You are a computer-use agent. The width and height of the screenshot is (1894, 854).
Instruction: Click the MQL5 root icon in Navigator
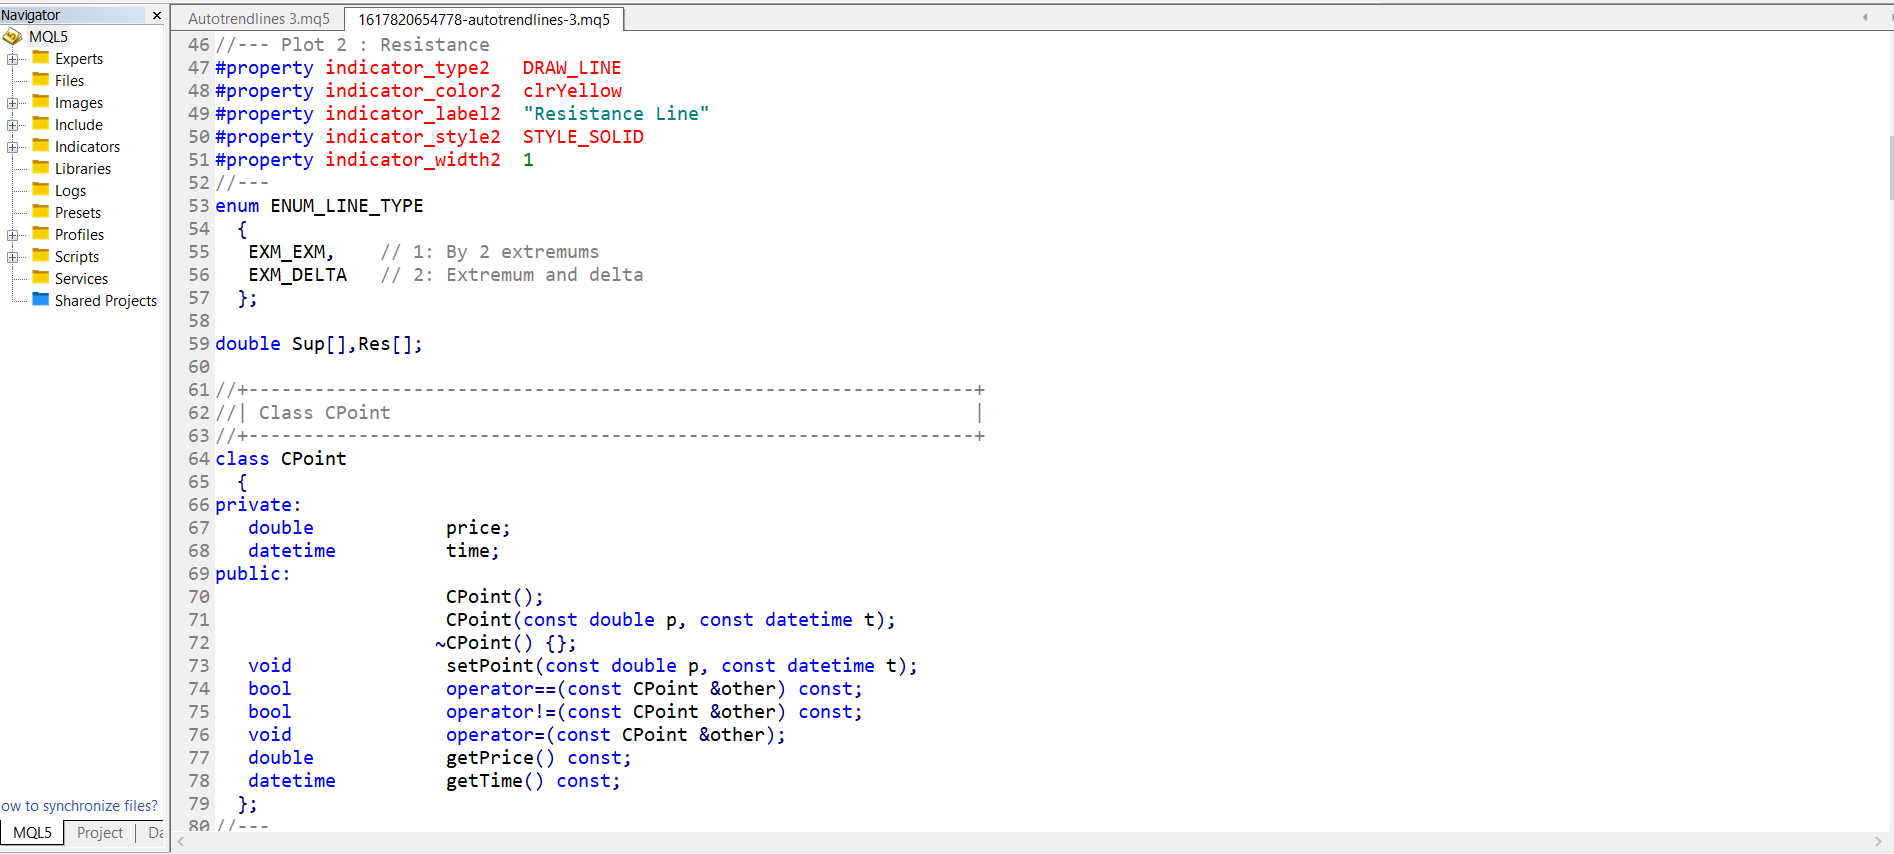coord(12,37)
